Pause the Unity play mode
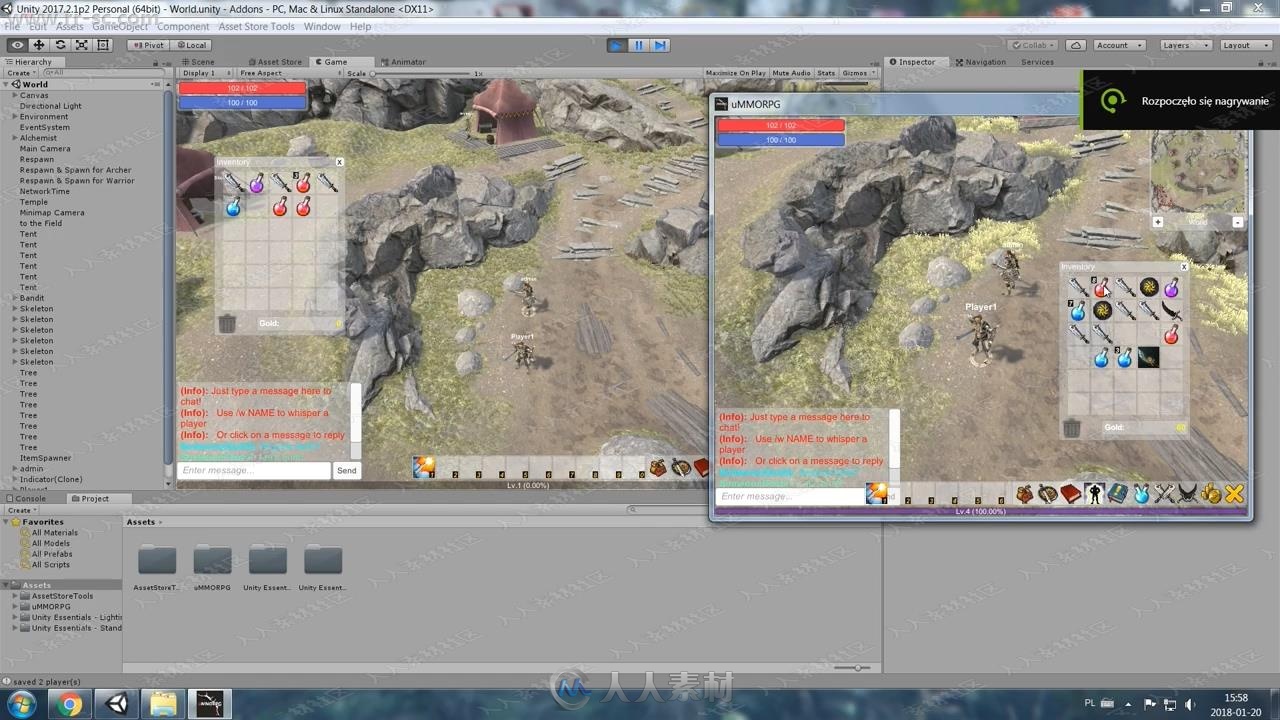The width and height of the screenshot is (1280, 720). (638, 45)
